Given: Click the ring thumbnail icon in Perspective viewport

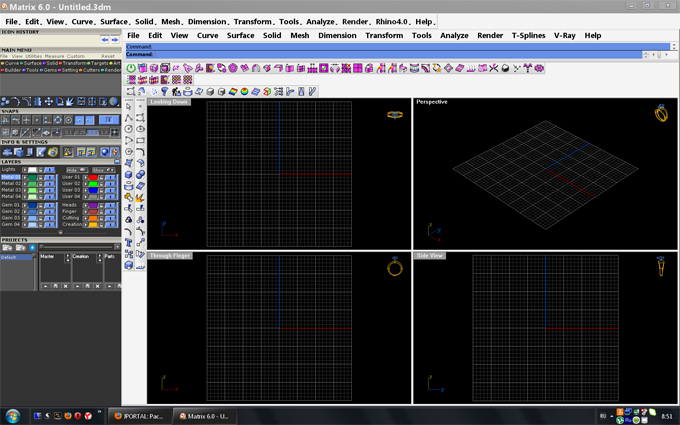Looking at the screenshot, I should [661, 113].
